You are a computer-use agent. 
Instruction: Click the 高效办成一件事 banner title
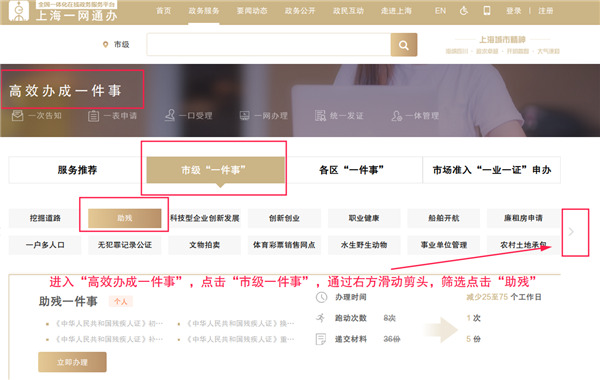65,91
